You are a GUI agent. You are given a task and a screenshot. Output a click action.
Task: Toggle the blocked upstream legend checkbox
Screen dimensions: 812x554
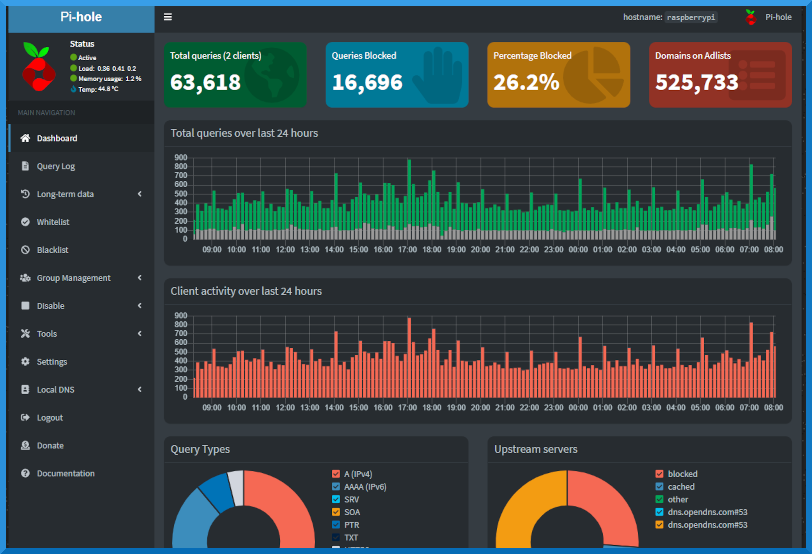(660, 474)
